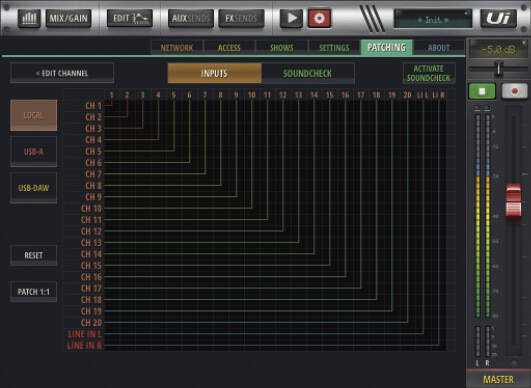Viewport: 531px width, 388px height.
Task: Click the -5.8 dB level readout
Action: 498,50
